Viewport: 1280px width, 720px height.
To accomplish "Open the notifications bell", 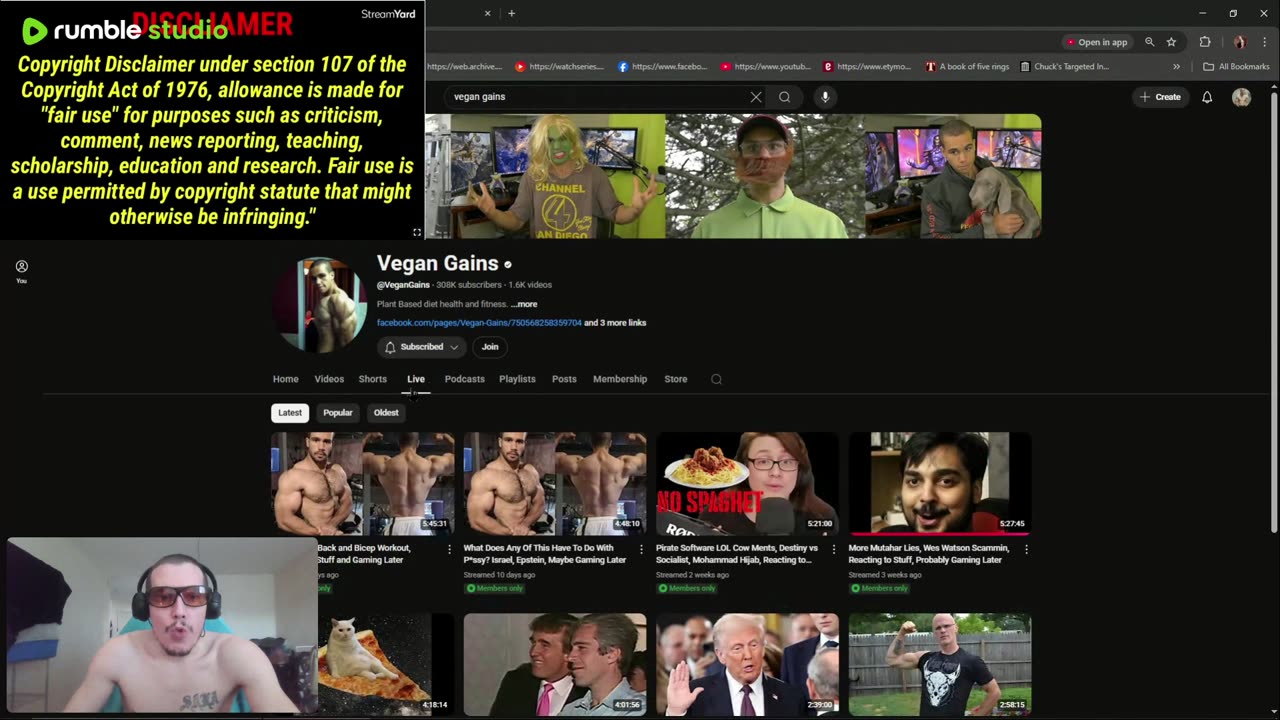I will (1207, 97).
